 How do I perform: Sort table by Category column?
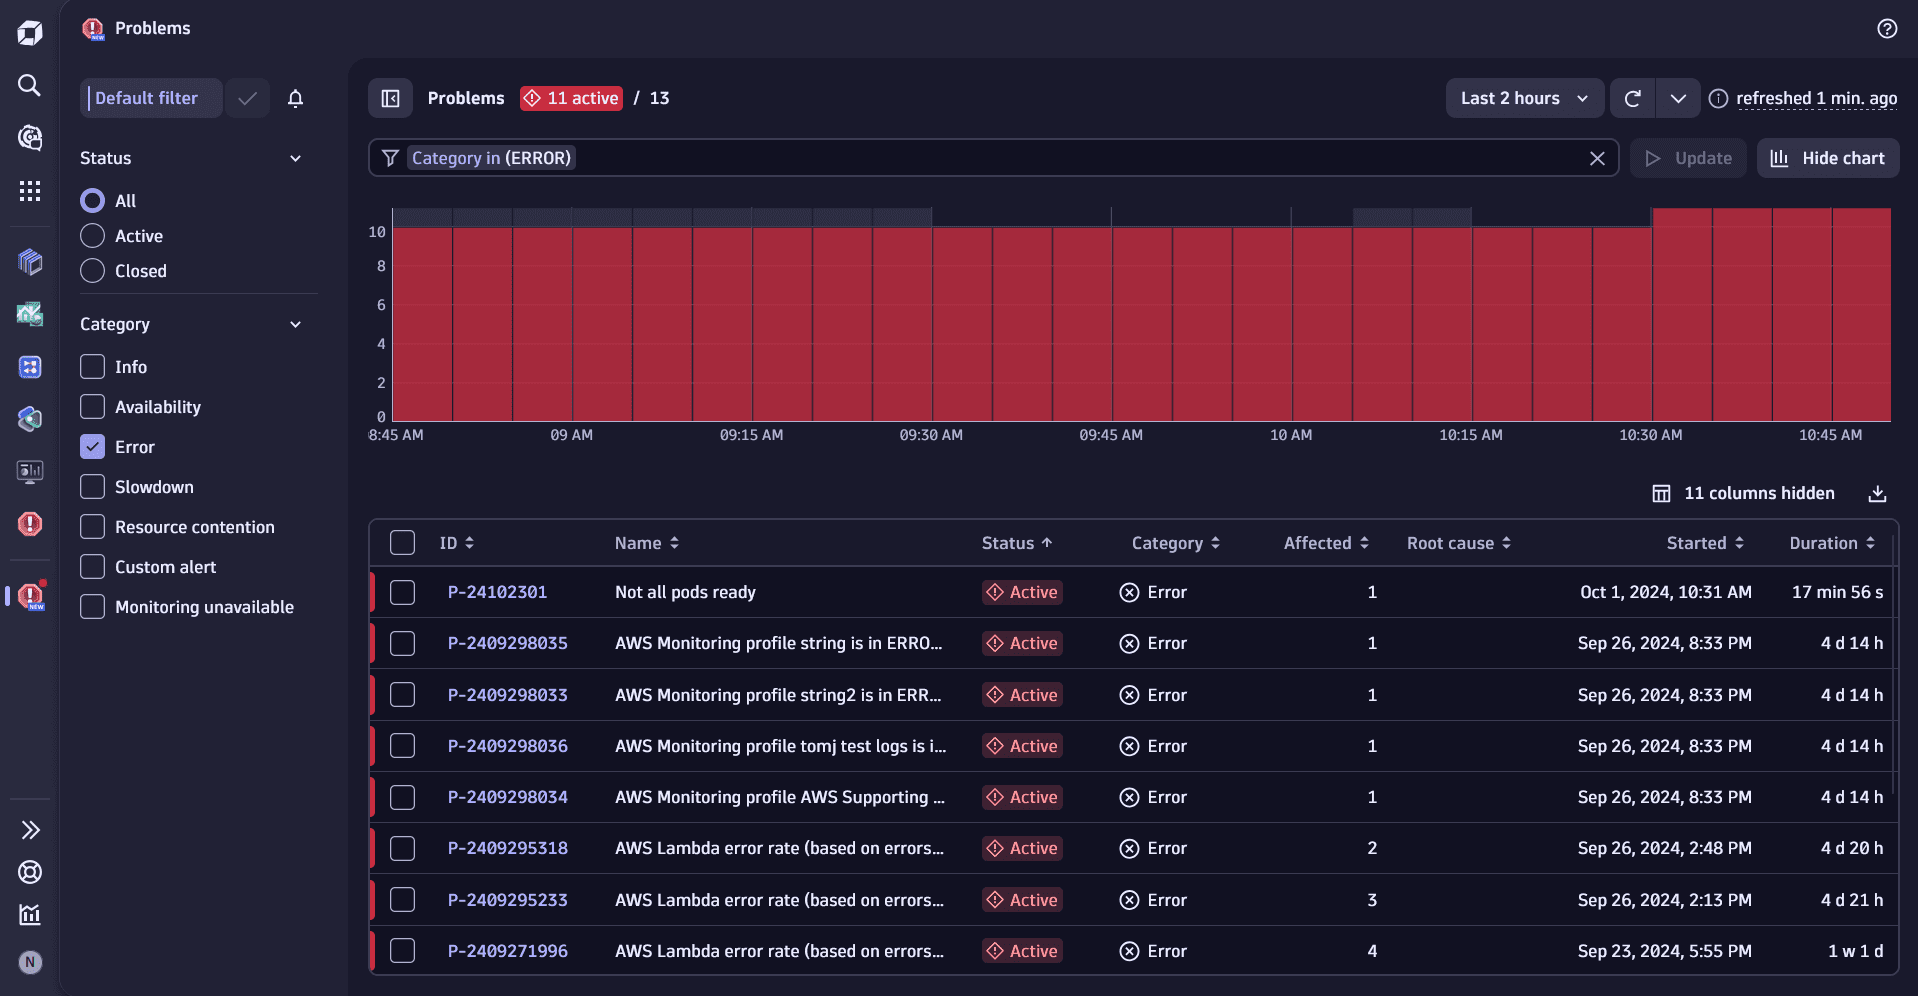click(1176, 543)
